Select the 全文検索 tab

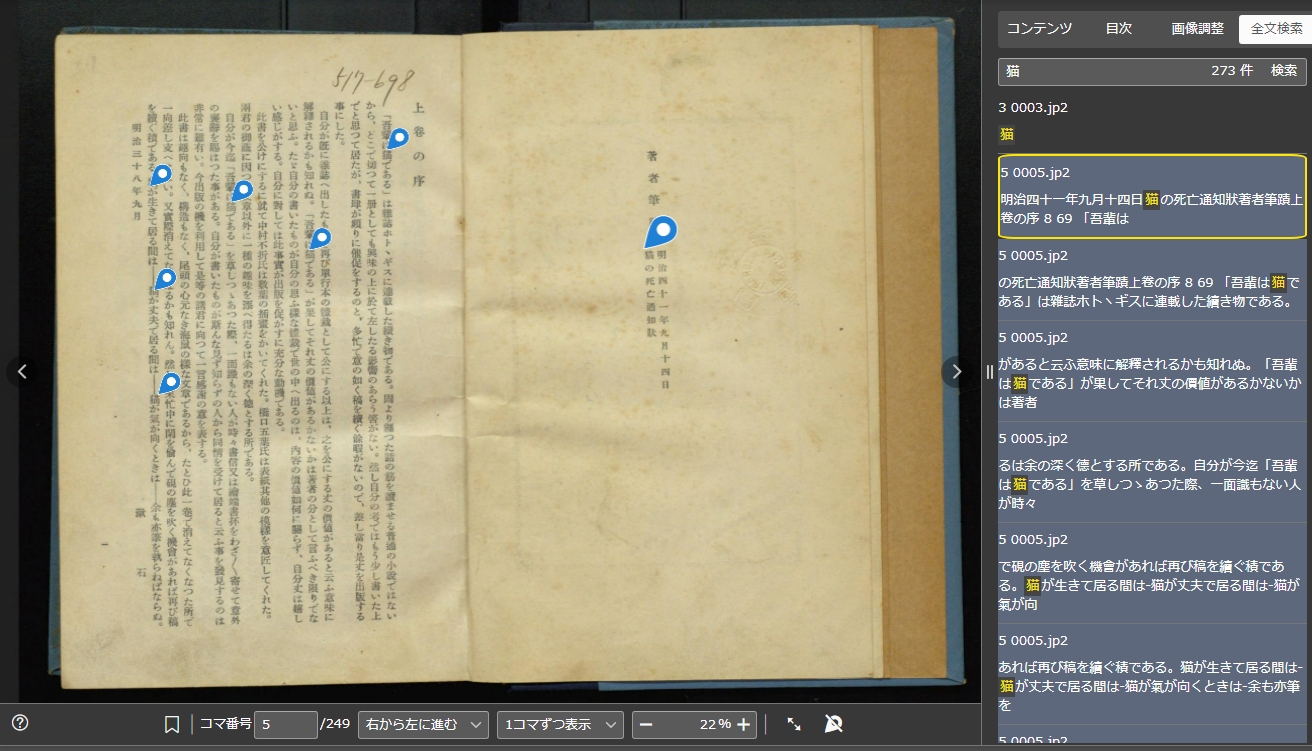(1276, 29)
